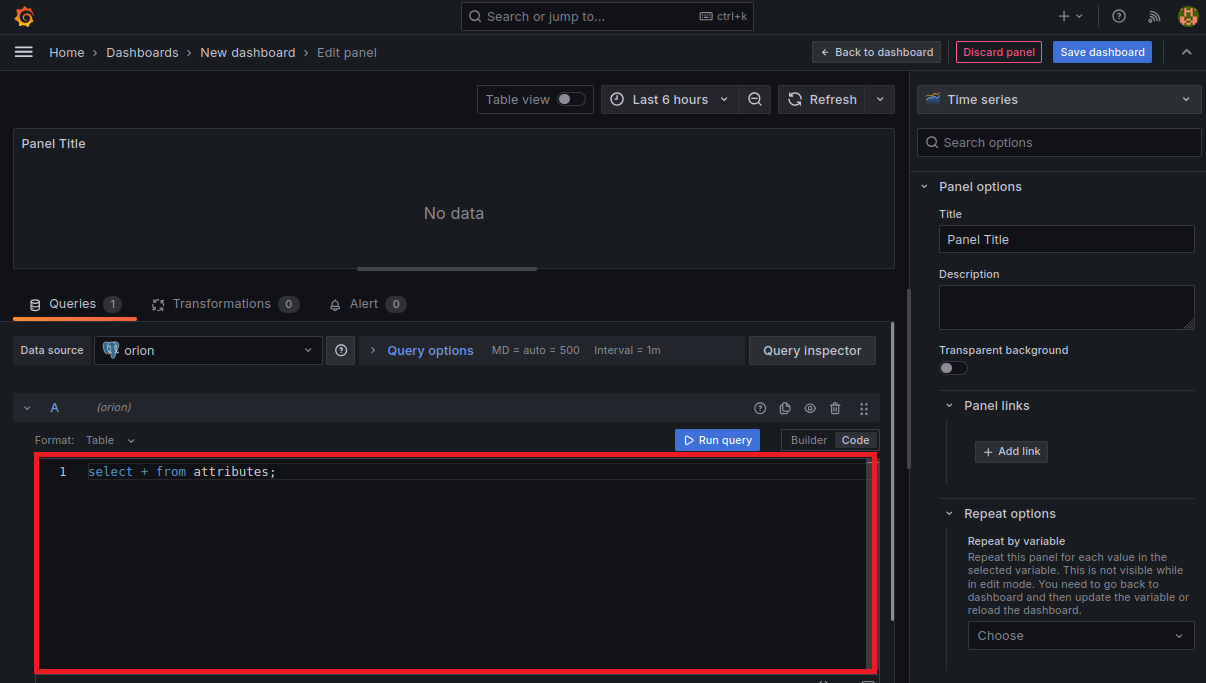Click the zoom out time range icon
This screenshot has width=1206, height=683.
pos(755,99)
